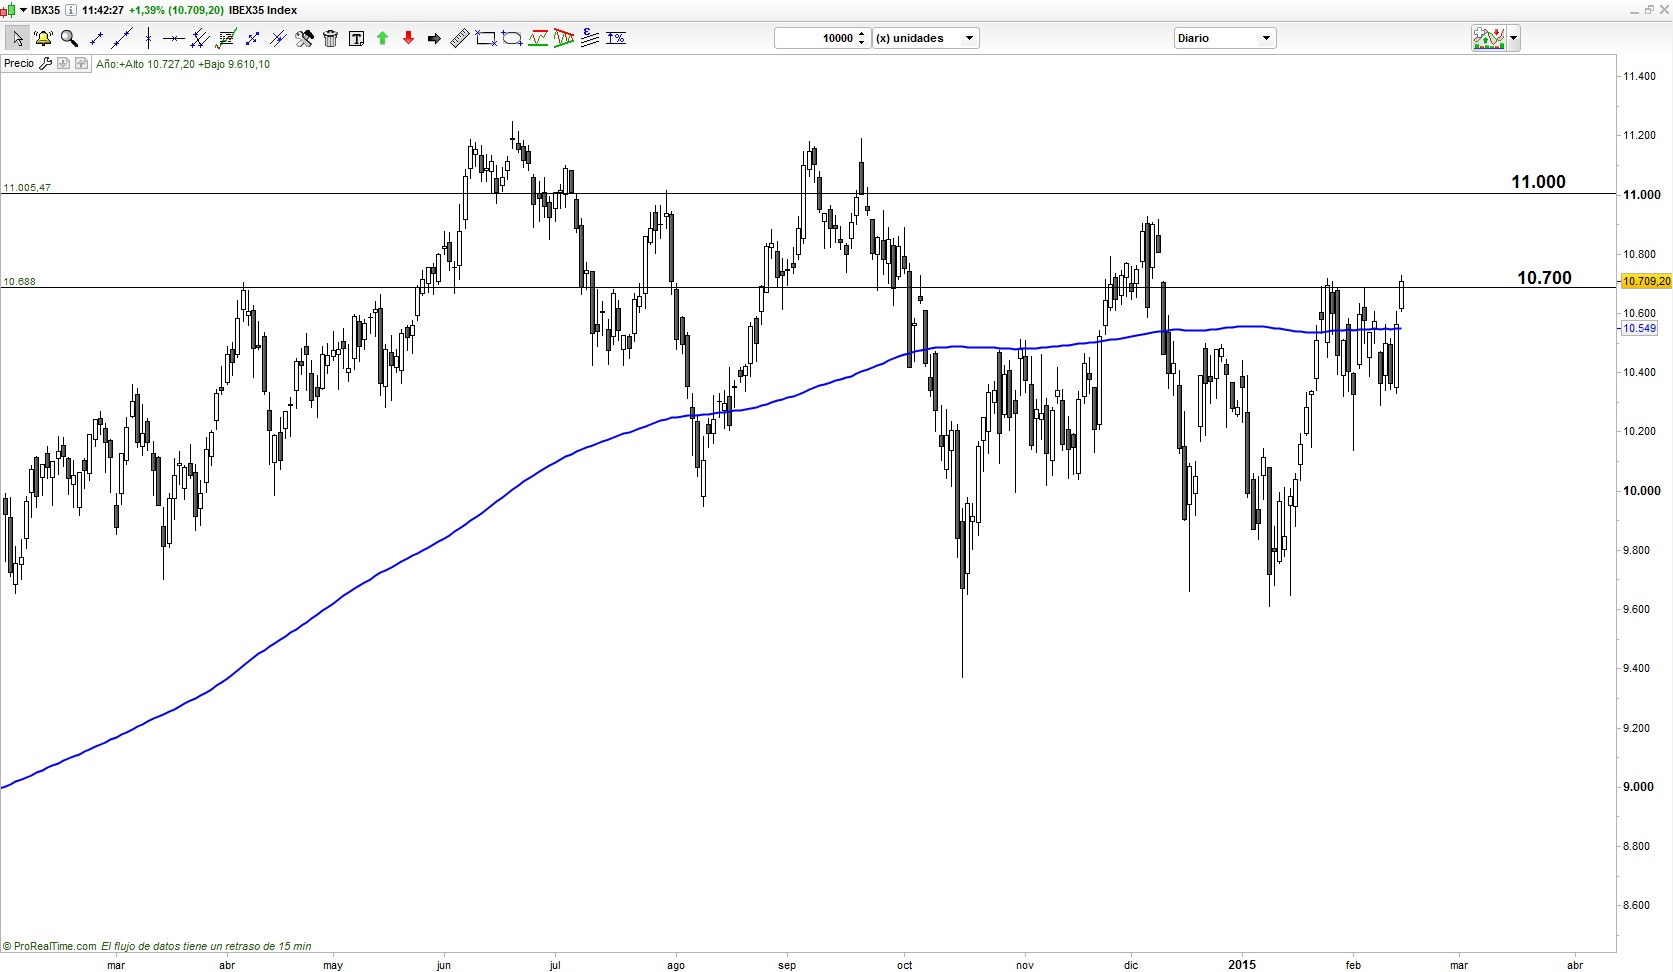The width and height of the screenshot is (1673, 972).
Task: Click the 11.005,47 line value at left
Action: tap(27, 188)
